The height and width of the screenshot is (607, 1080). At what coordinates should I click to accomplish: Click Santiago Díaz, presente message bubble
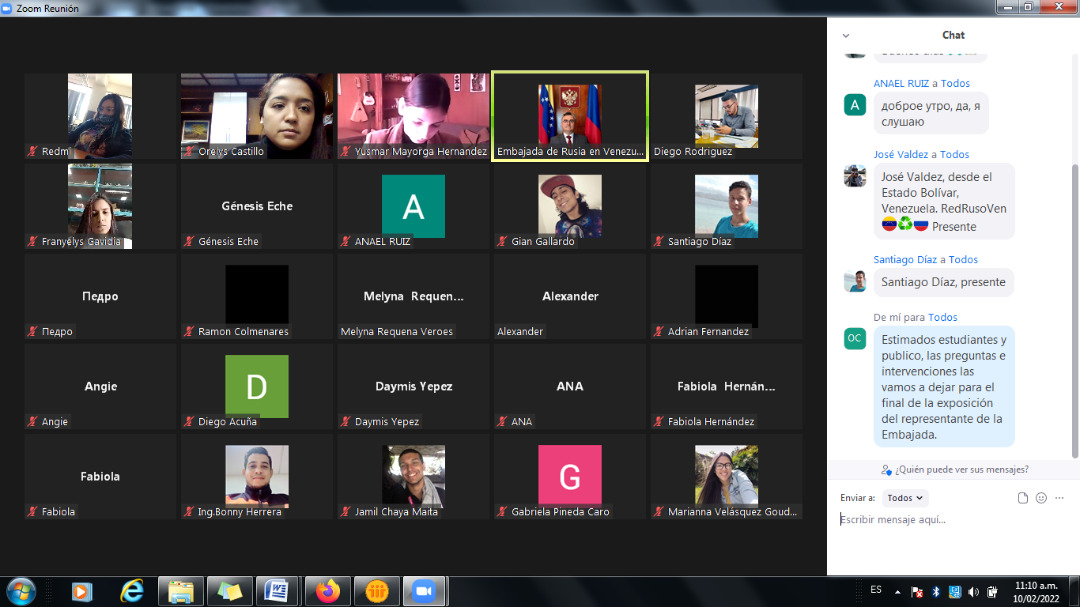943,282
